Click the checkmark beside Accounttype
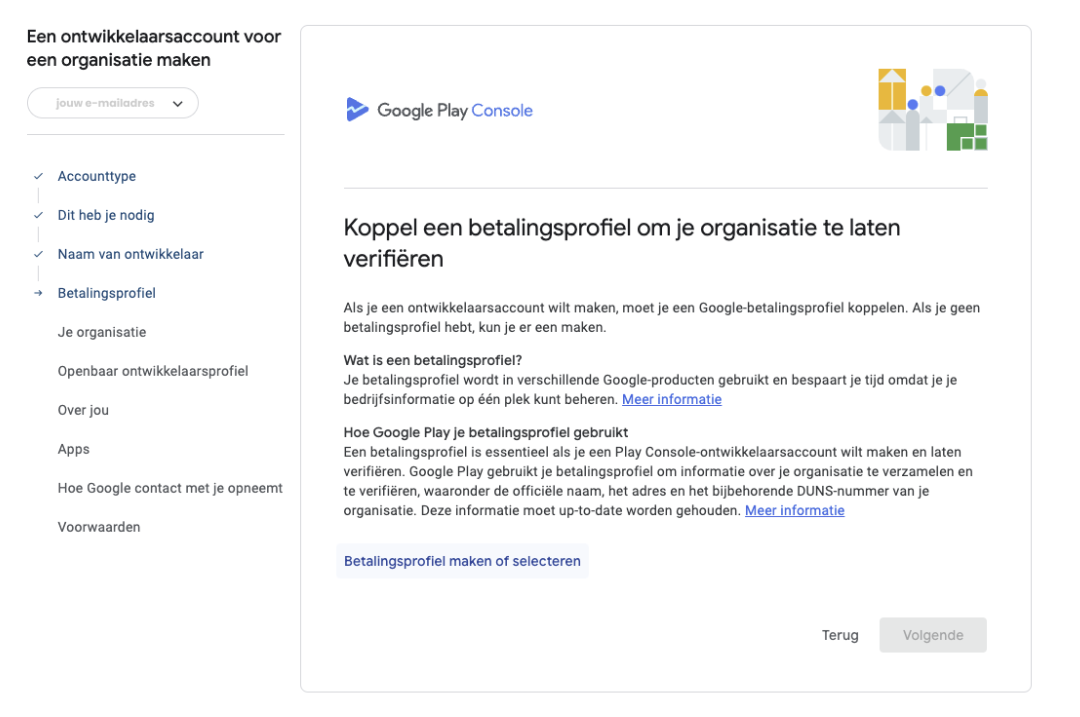This screenshot has height=717, width=1080. 39,176
